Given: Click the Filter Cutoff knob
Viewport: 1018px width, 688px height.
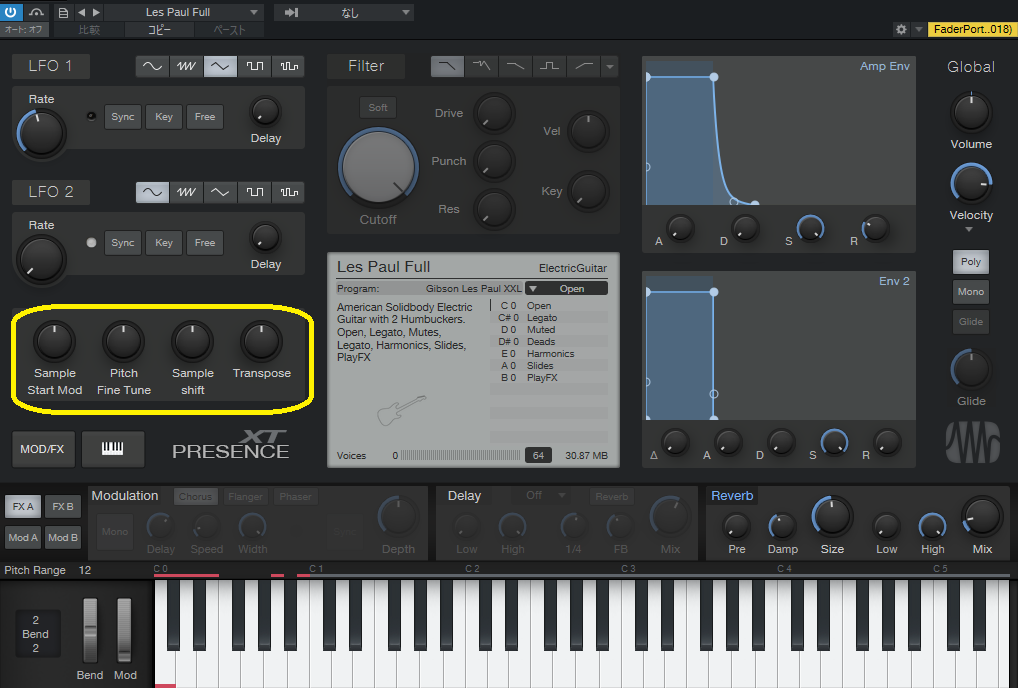Looking at the screenshot, I should (x=378, y=166).
